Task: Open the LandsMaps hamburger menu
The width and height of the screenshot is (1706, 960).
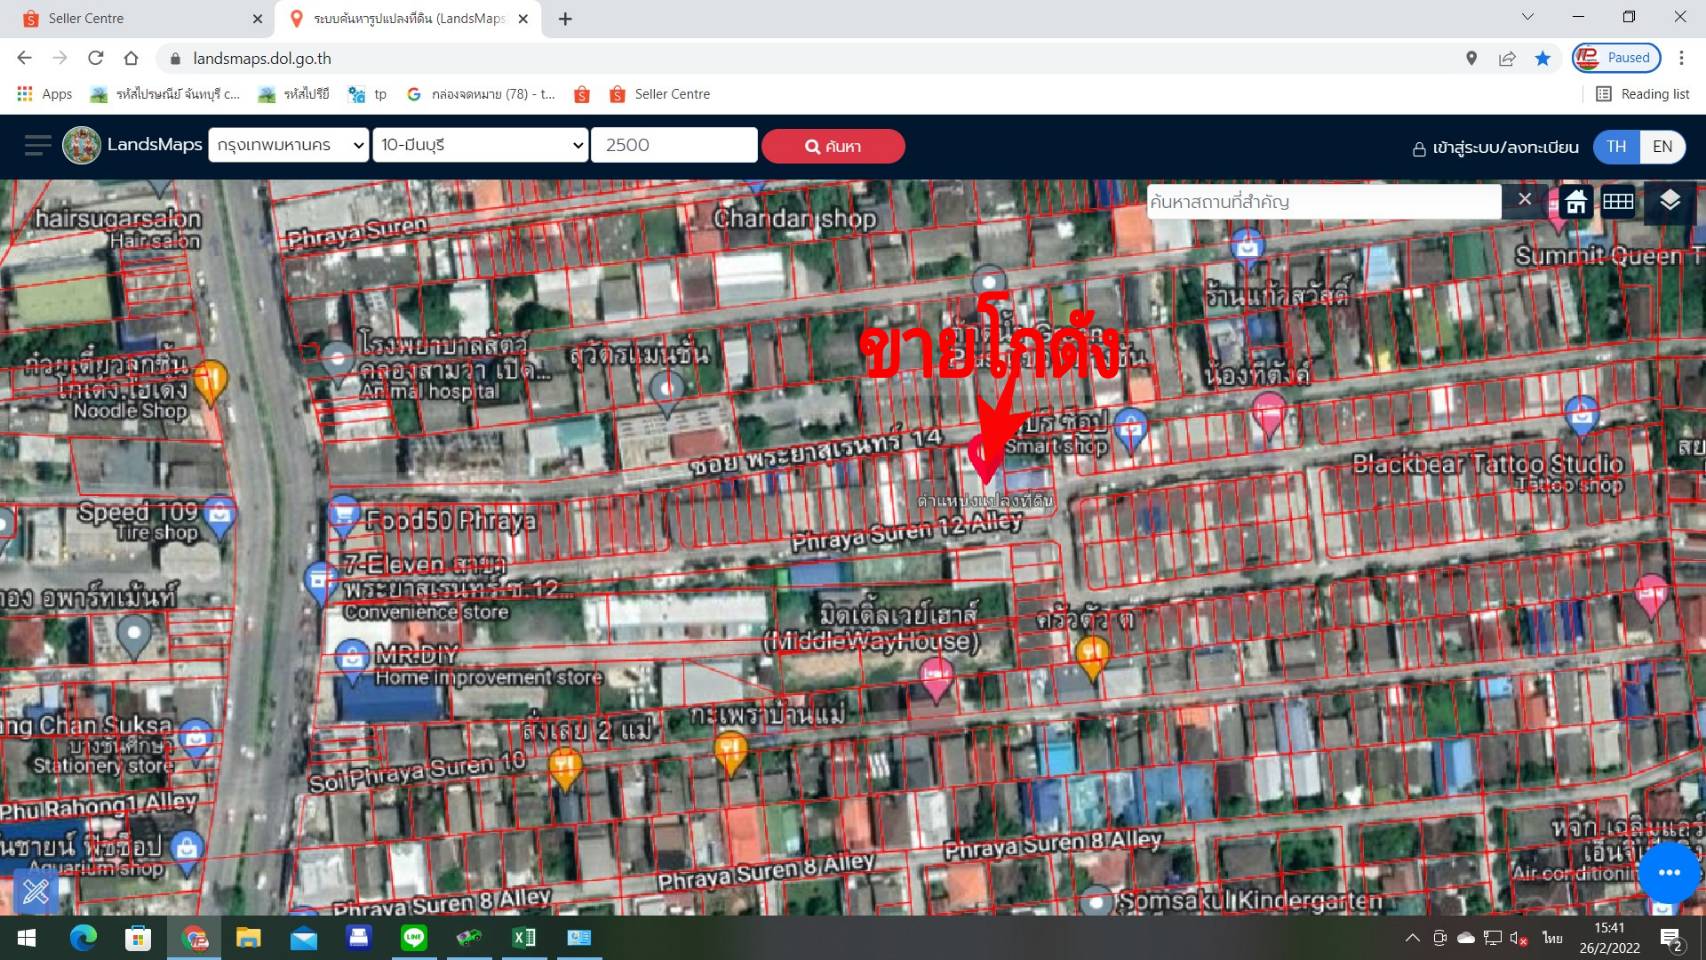Action: pos(38,146)
